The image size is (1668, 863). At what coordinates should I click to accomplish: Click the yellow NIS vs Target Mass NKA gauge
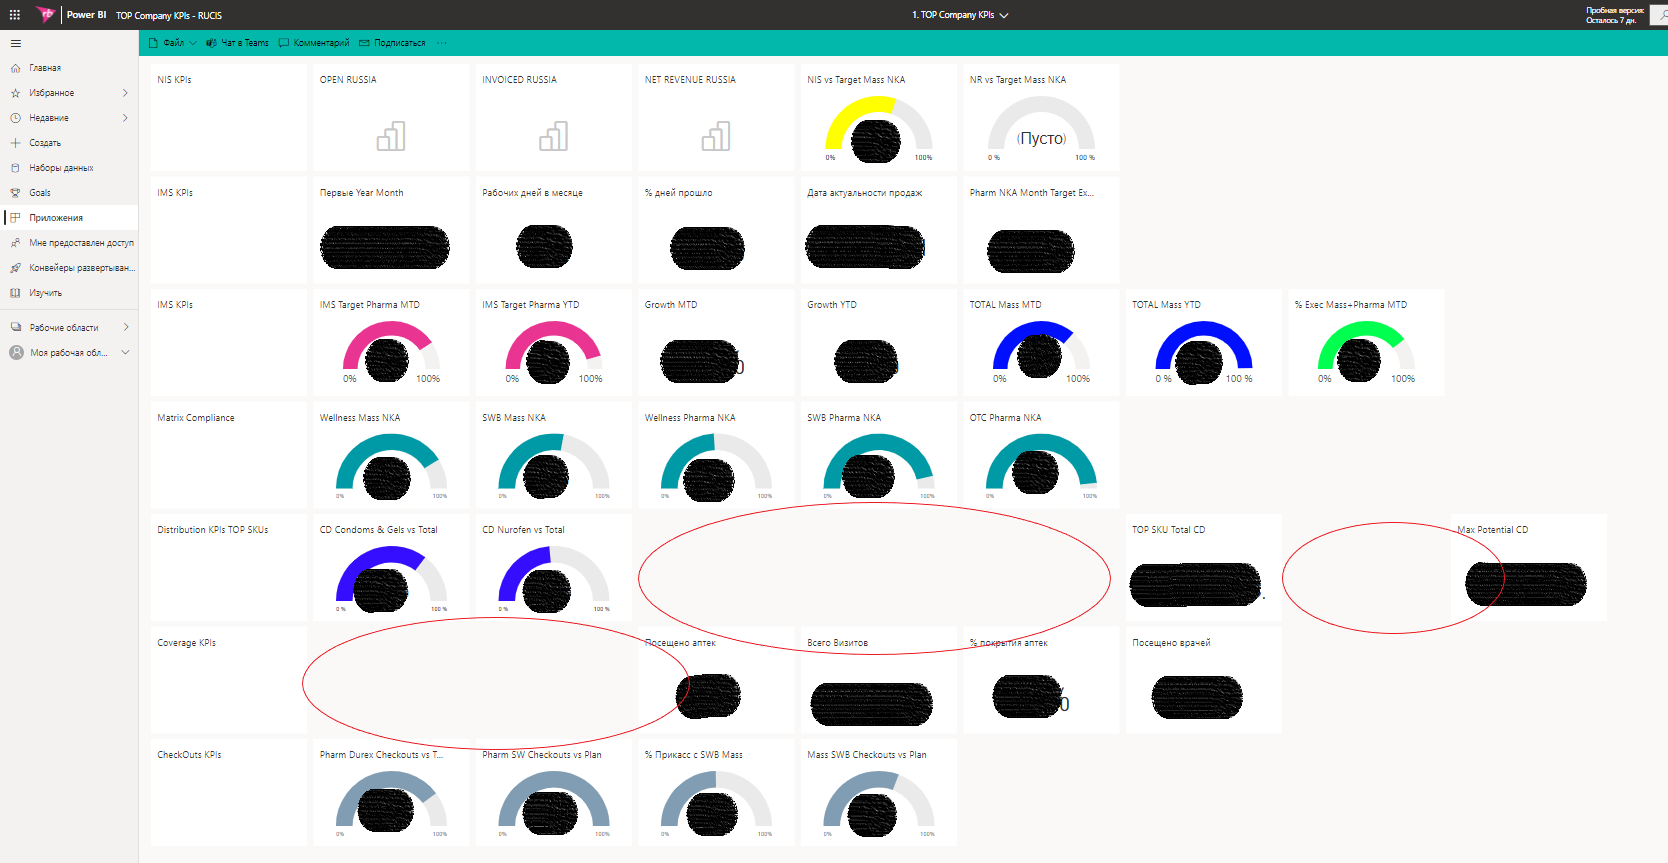point(878,127)
